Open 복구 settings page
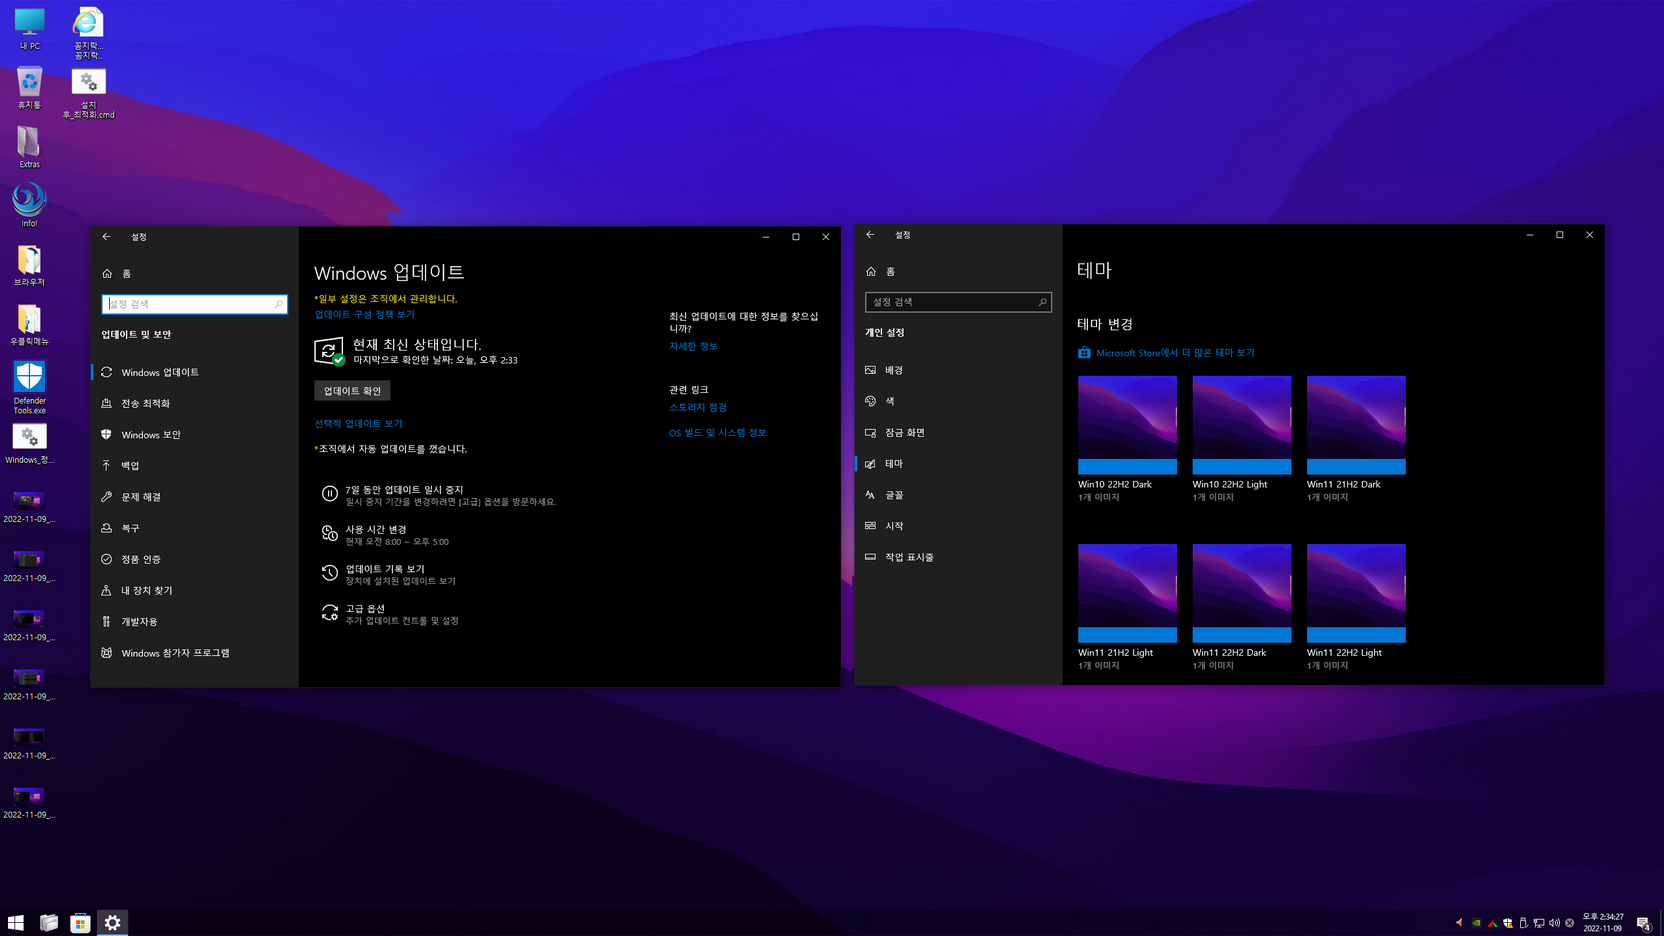The width and height of the screenshot is (1664, 936). tap(194, 528)
